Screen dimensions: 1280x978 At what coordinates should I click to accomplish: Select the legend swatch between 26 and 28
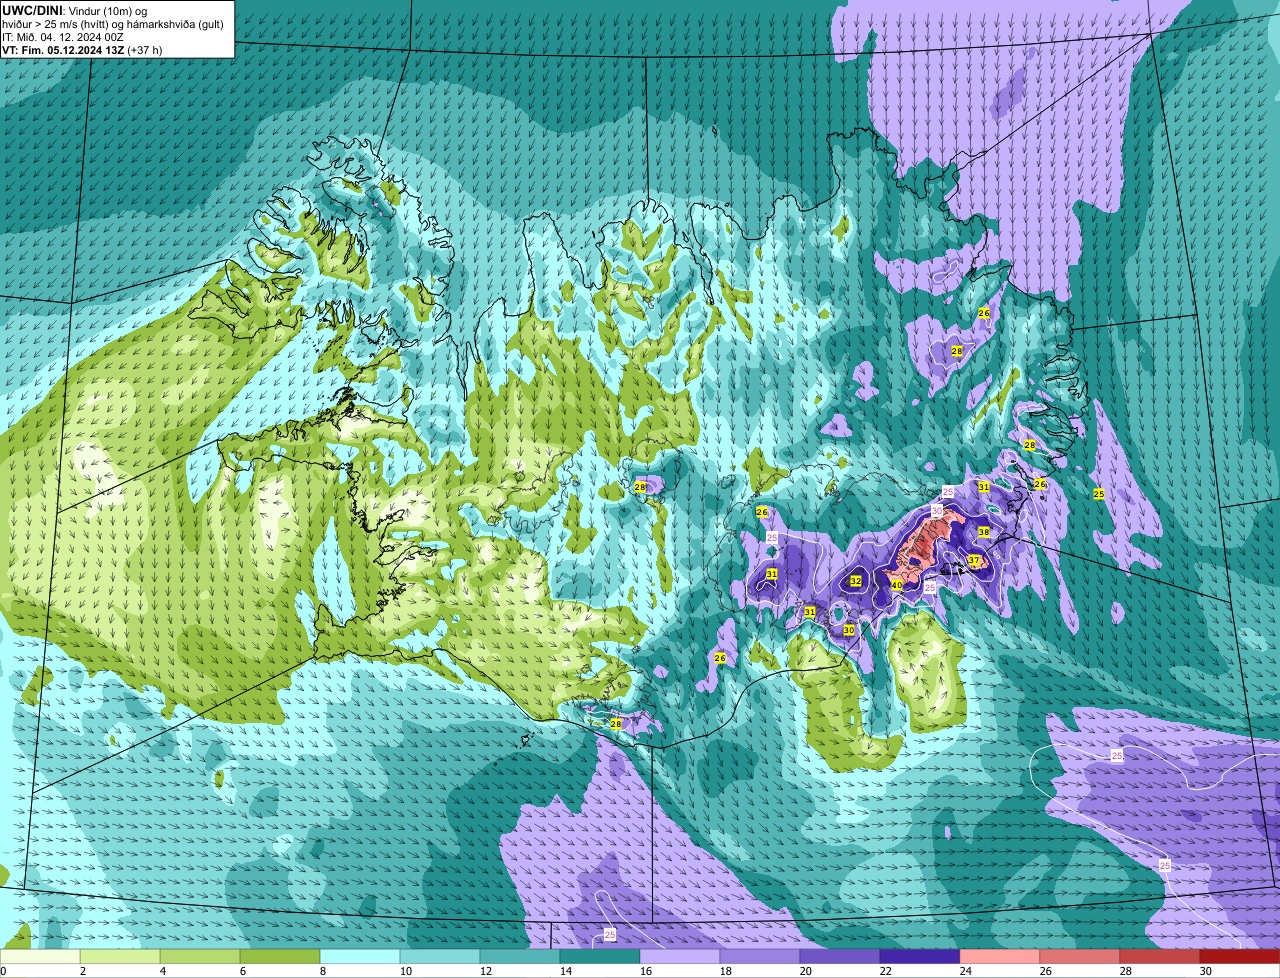[x=1080, y=956]
